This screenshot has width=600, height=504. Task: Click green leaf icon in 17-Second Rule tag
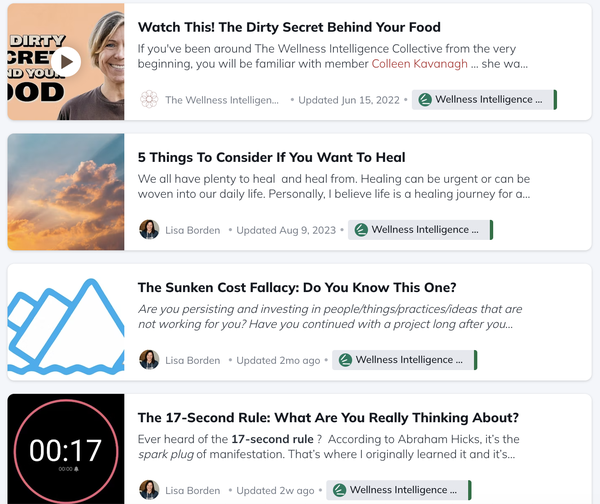click(x=339, y=490)
